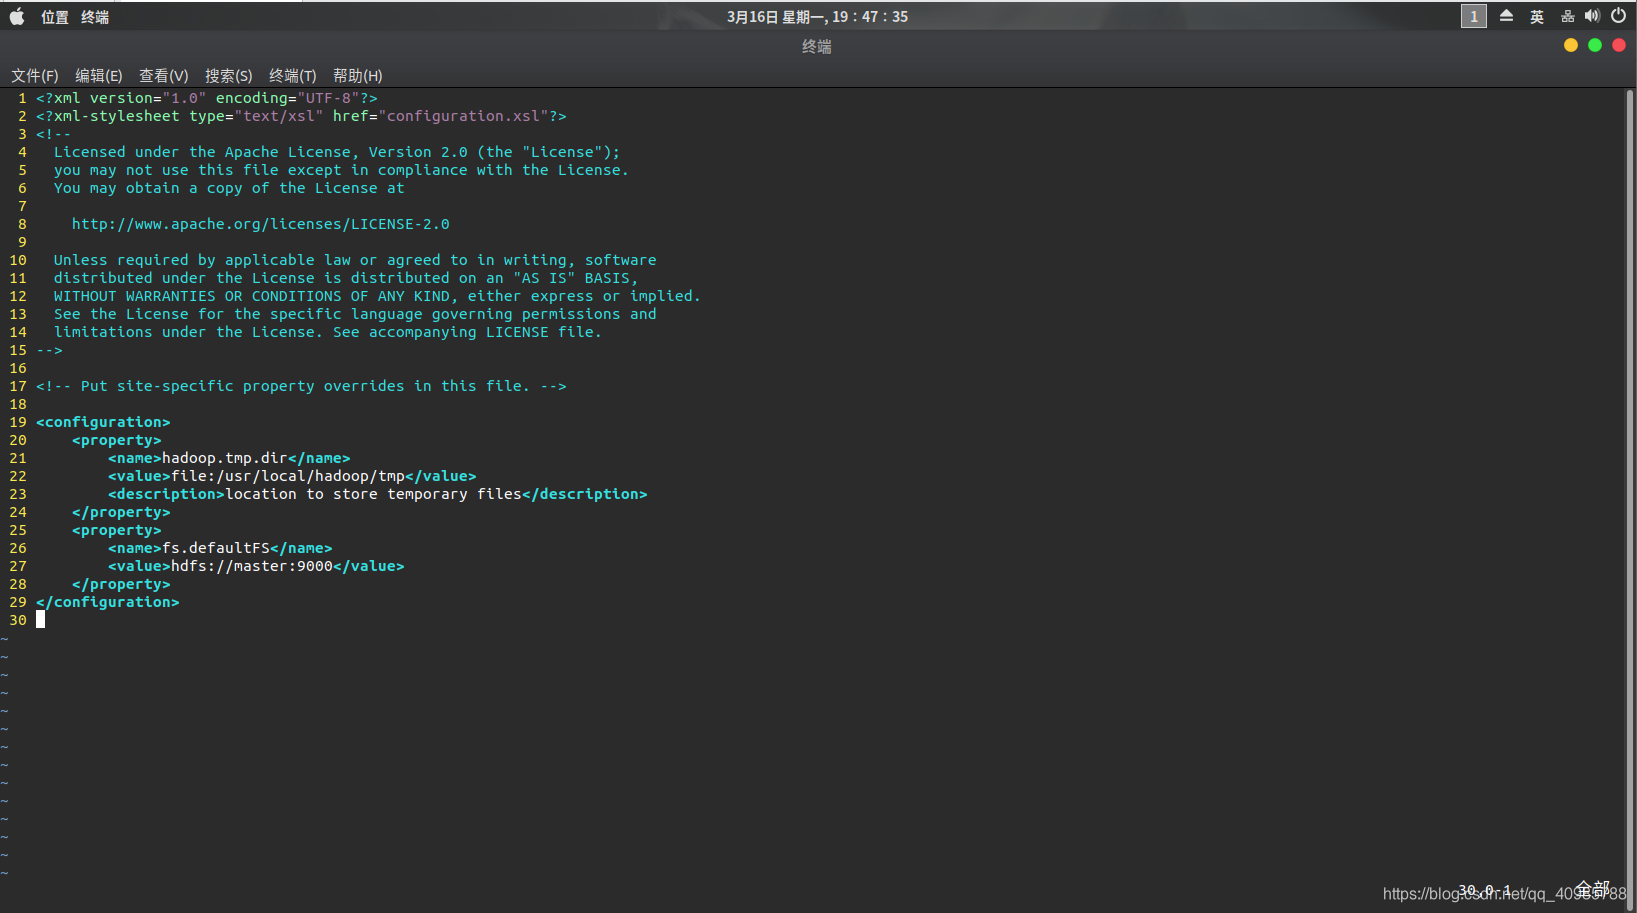Switch input method via 英 indicator
Viewport: 1637px width, 913px height.
point(1537,17)
